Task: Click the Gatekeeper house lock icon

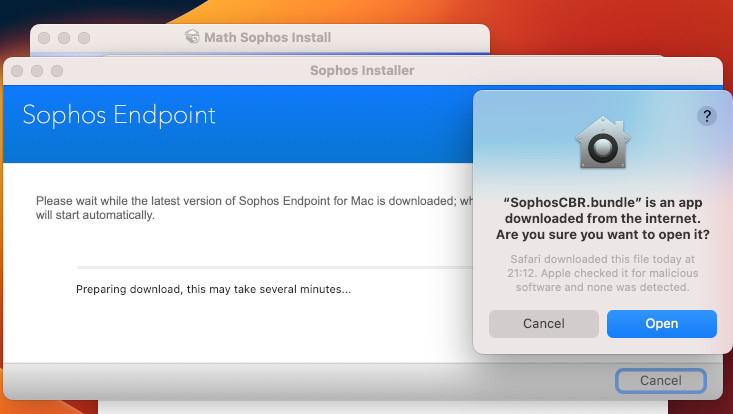Action: 603,143
